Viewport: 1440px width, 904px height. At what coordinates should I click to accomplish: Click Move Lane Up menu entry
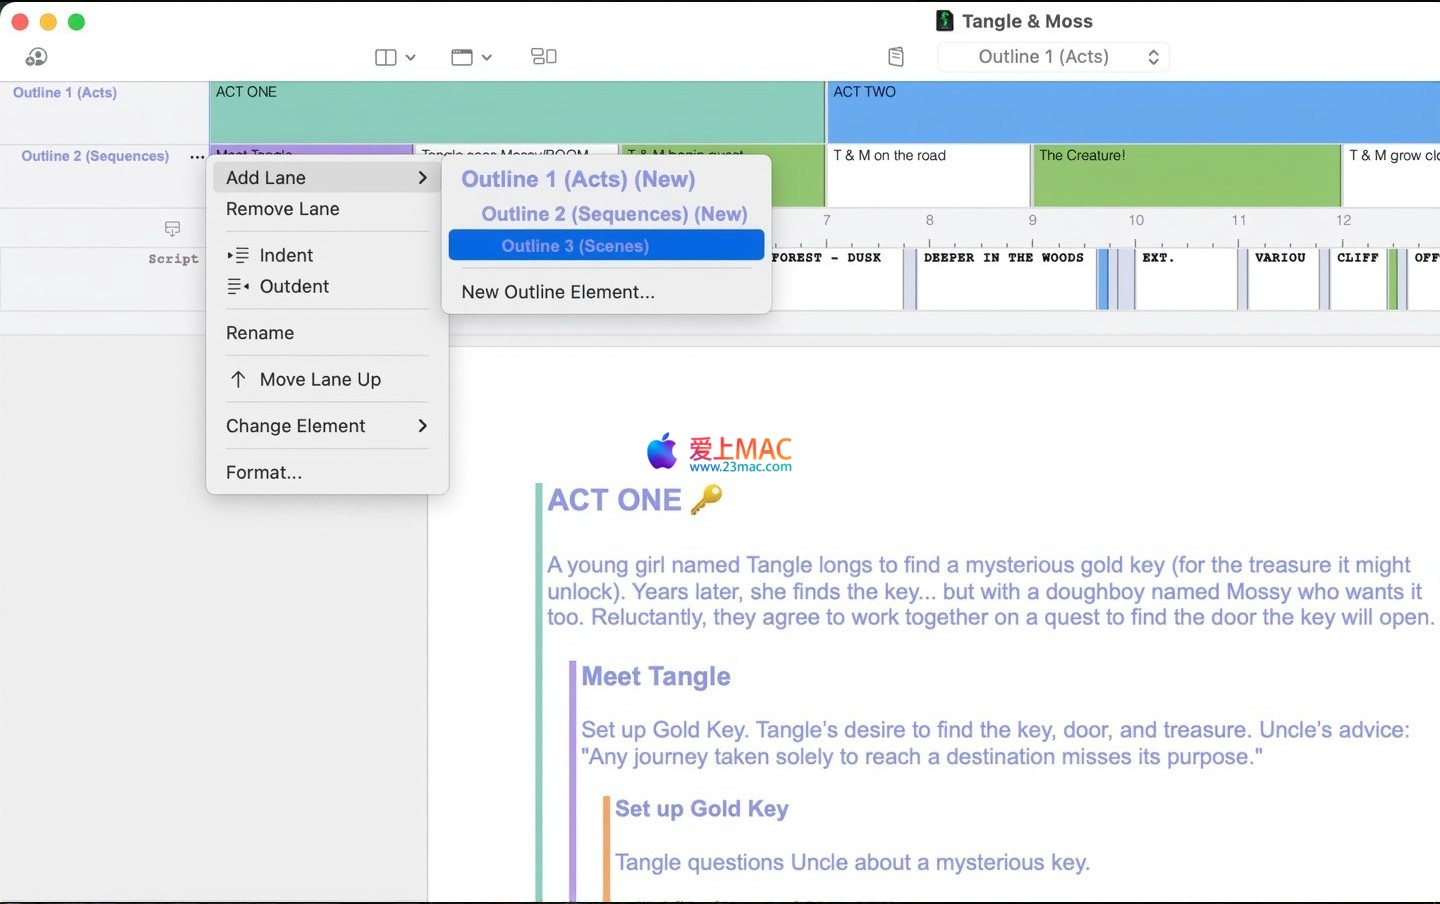(x=320, y=380)
